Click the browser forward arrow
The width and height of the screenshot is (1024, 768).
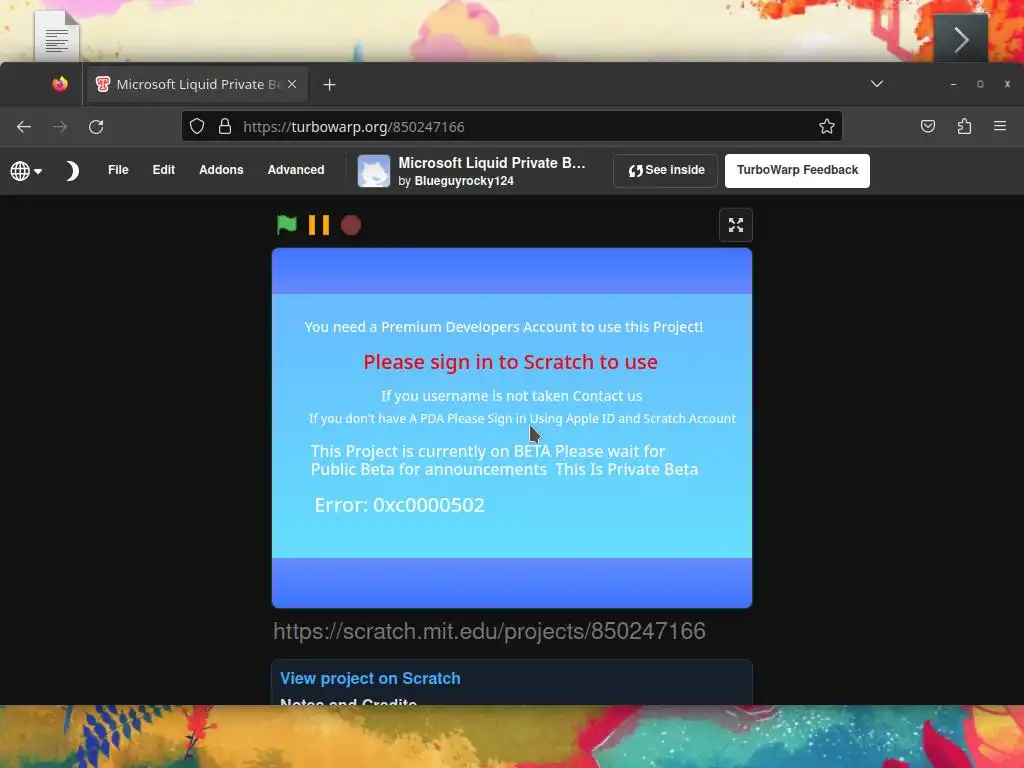pos(60,127)
